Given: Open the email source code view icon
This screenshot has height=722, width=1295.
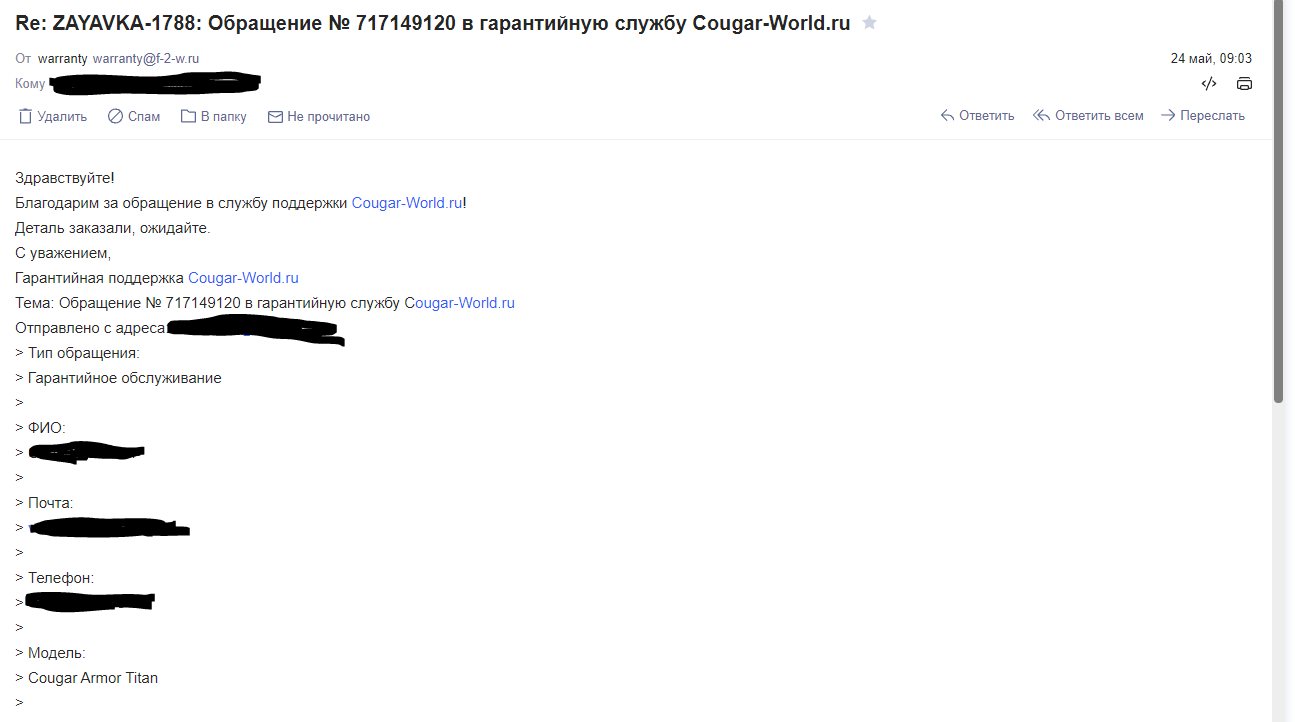Looking at the screenshot, I should [x=1208, y=84].
